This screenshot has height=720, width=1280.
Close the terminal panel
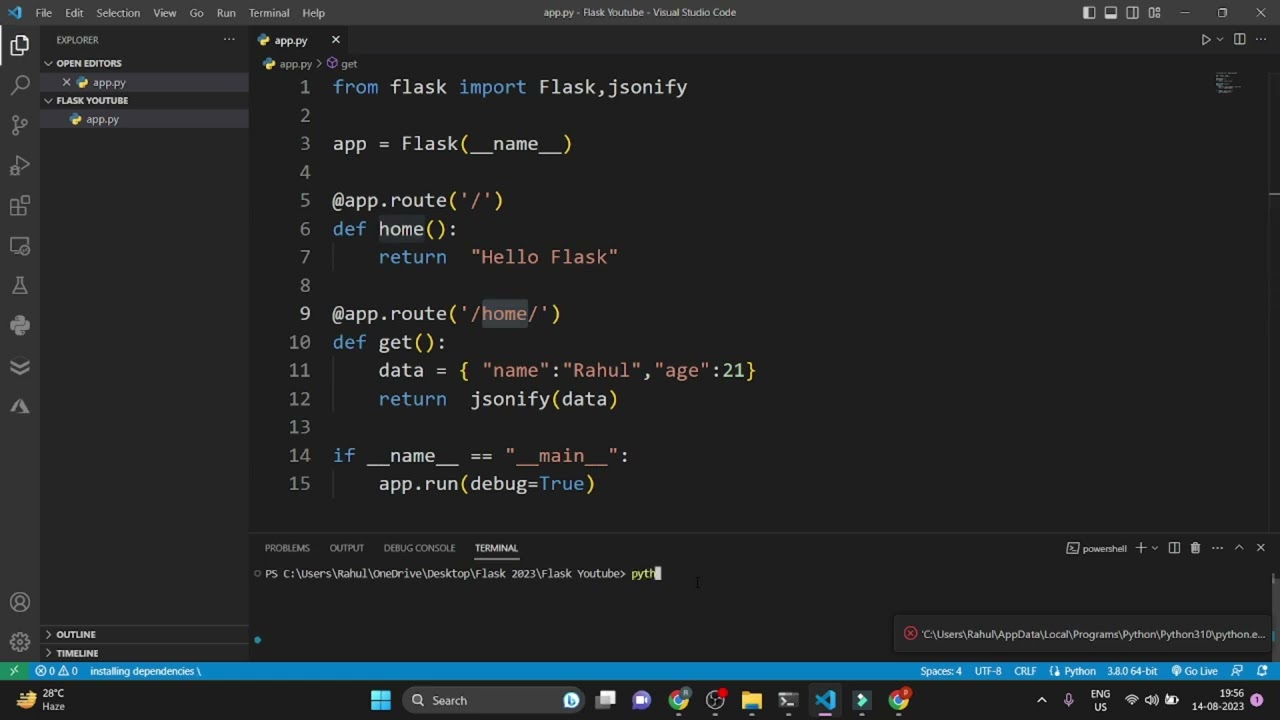[x=1260, y=548]
